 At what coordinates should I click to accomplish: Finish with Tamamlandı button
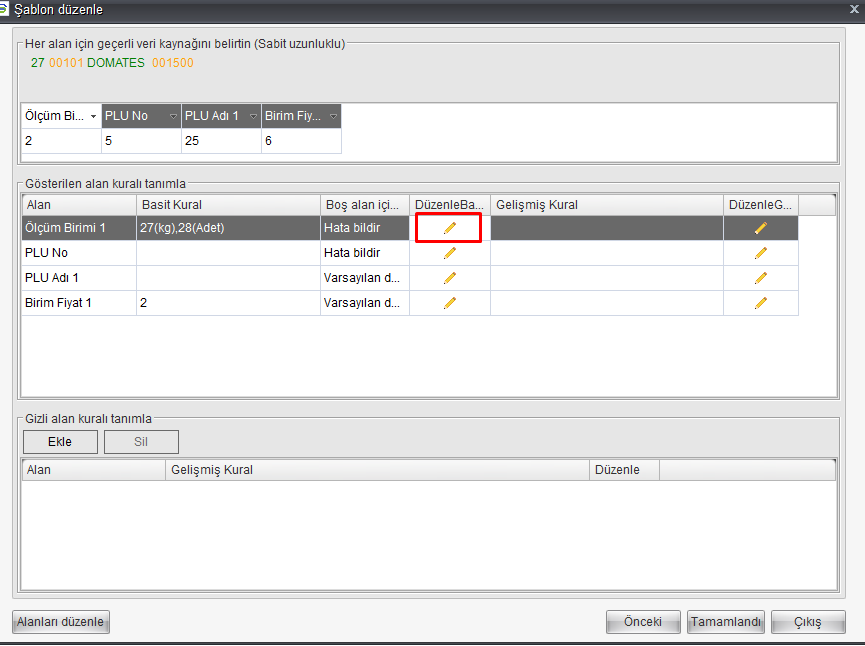click(x=725, y=622)
